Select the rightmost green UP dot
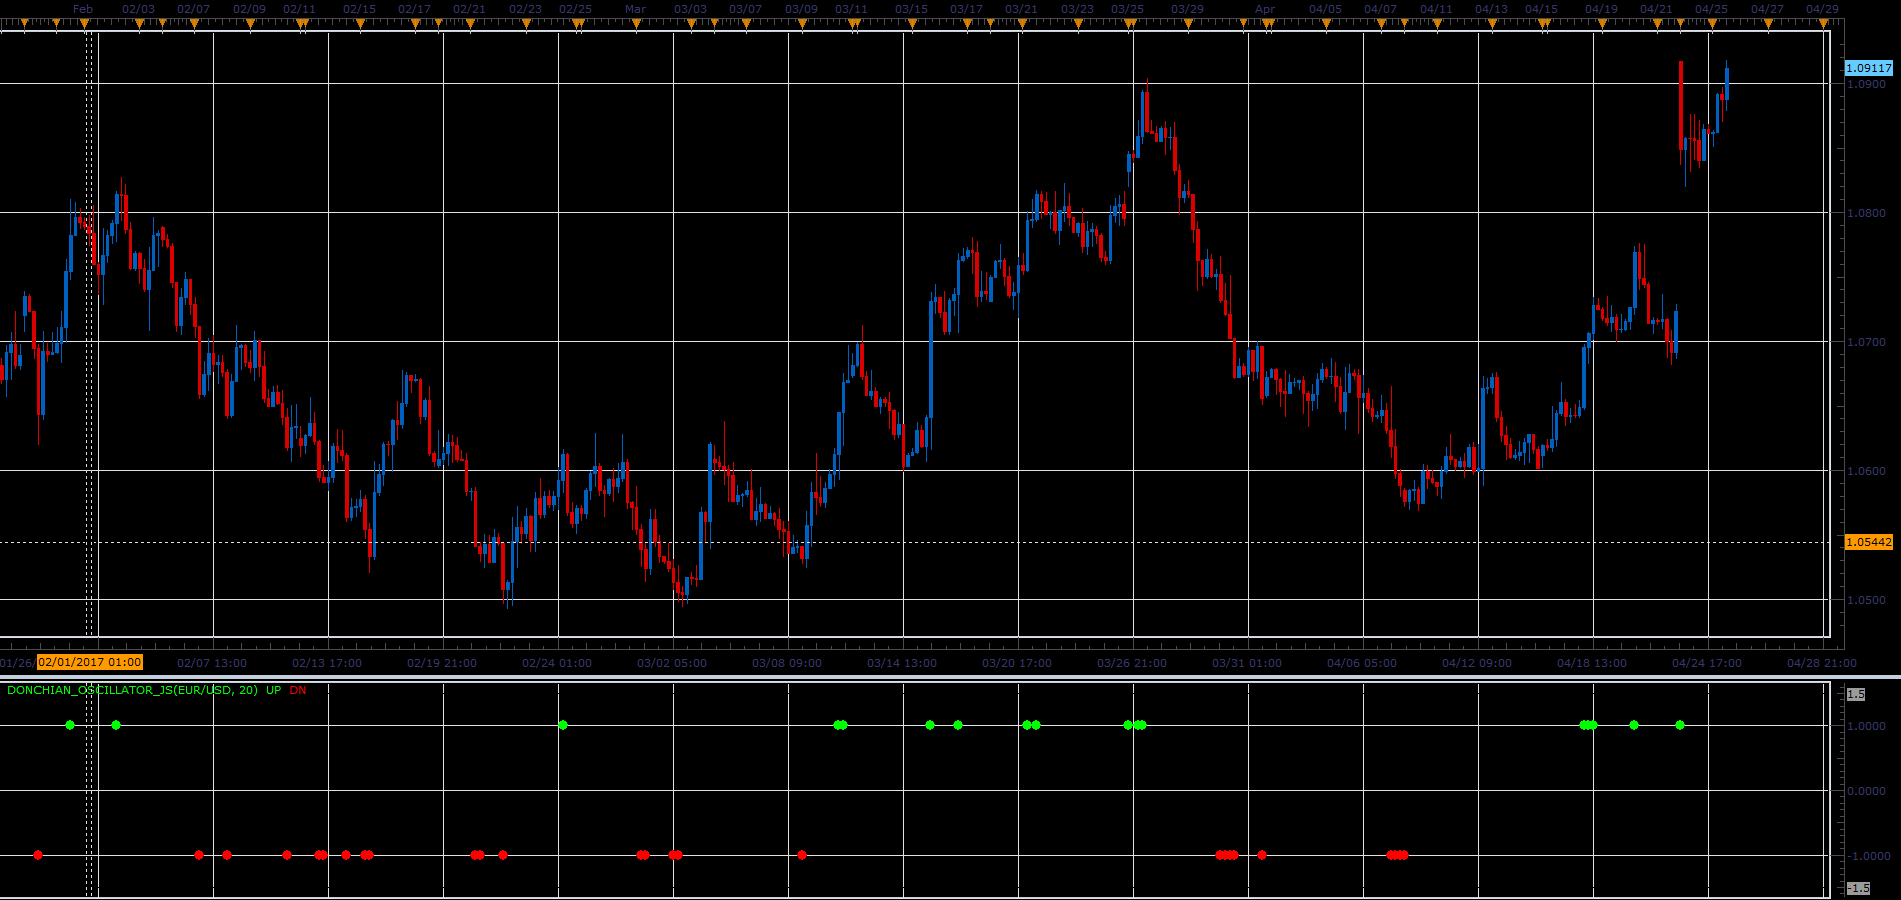This screenshot has height=900, width=1901. point(1680,725)
